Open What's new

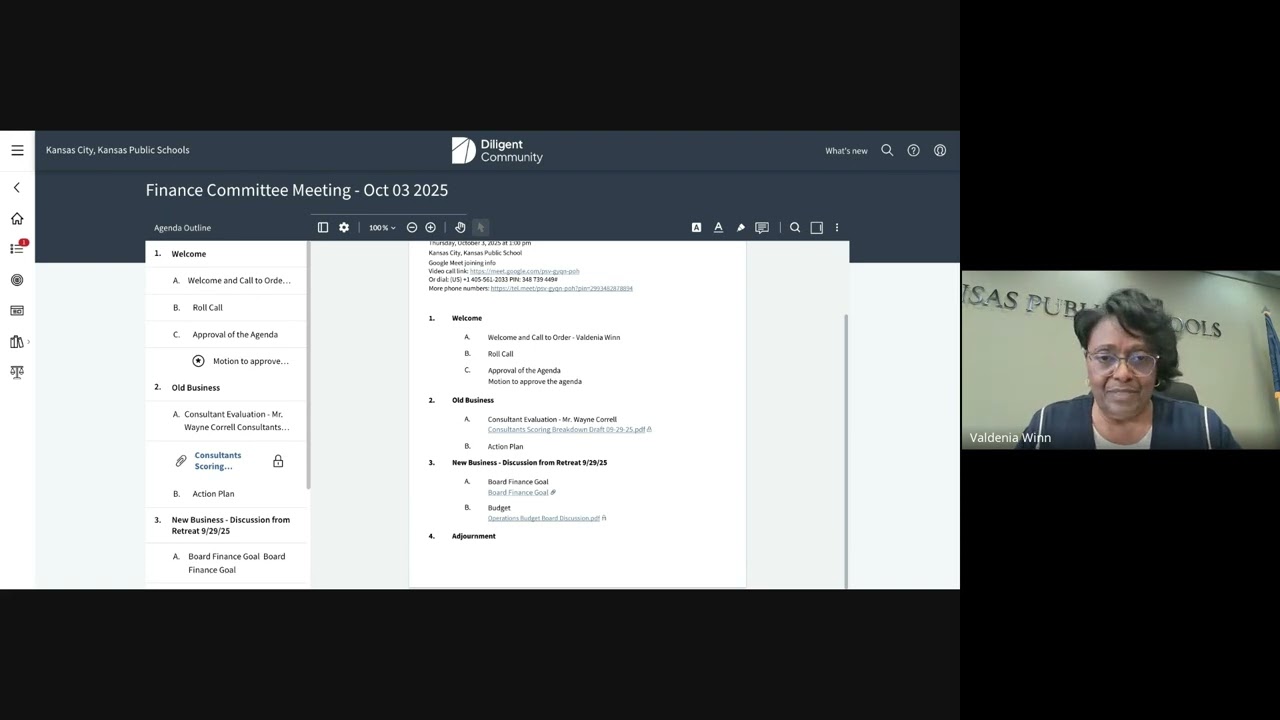point(846,151)
